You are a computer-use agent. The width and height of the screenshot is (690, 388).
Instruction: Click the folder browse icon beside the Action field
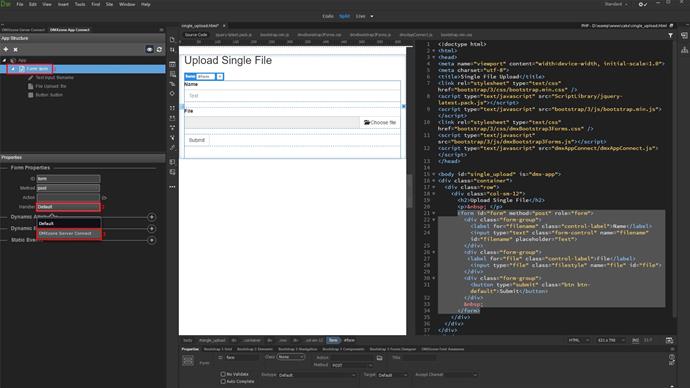[x=104, y=198]
